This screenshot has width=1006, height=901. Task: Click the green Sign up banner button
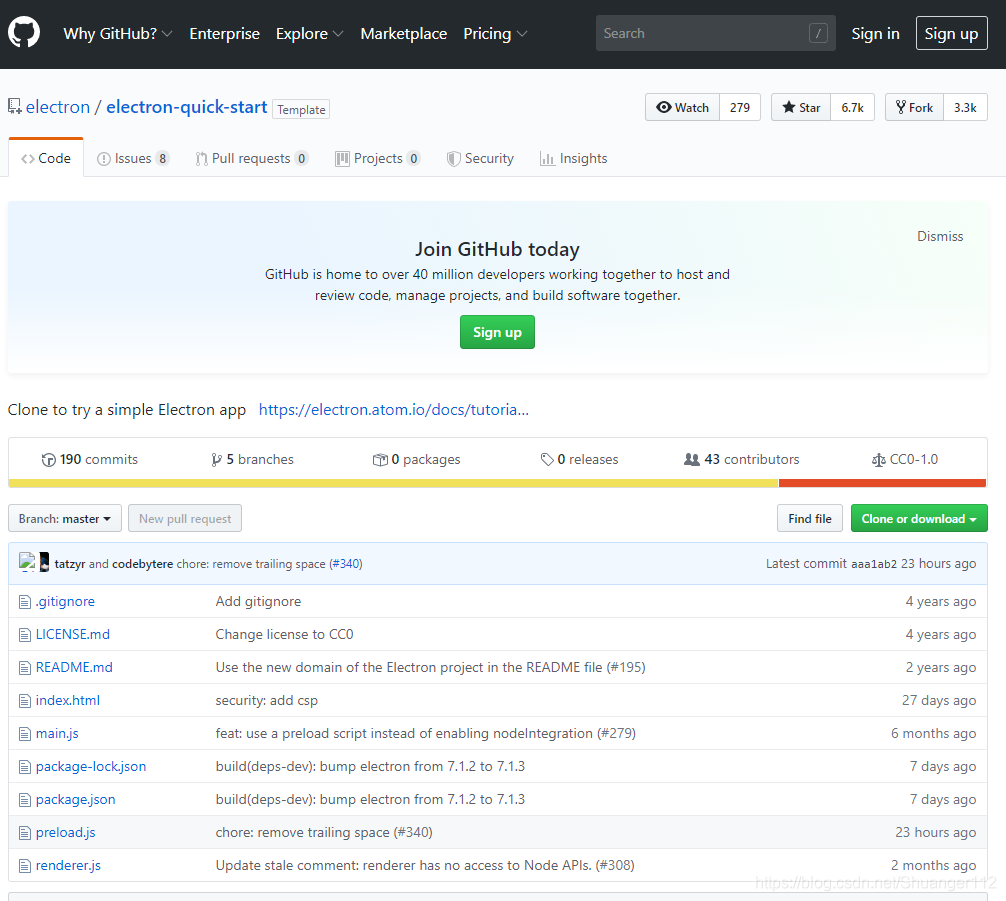(497, 332)
